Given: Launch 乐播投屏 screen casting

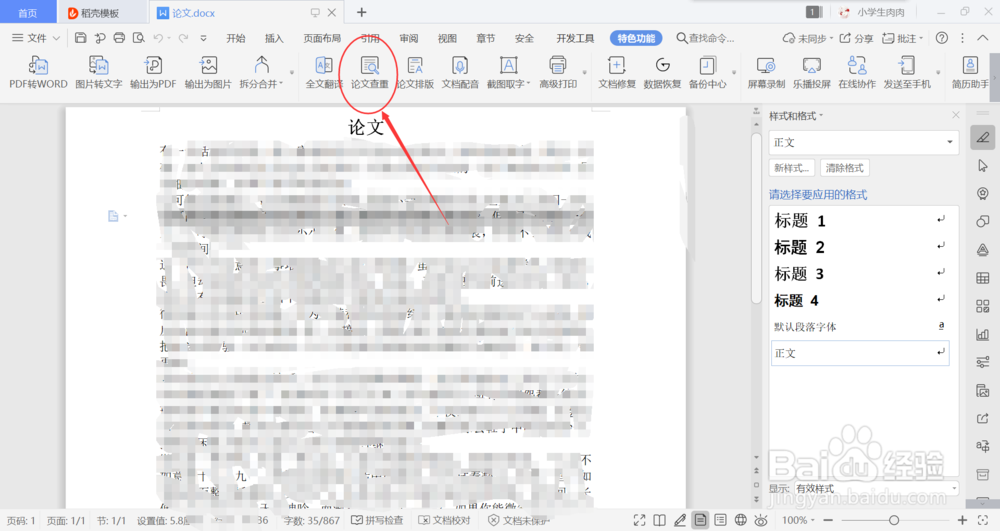Looking at the screenshot, I should click(x=812, y=73).
